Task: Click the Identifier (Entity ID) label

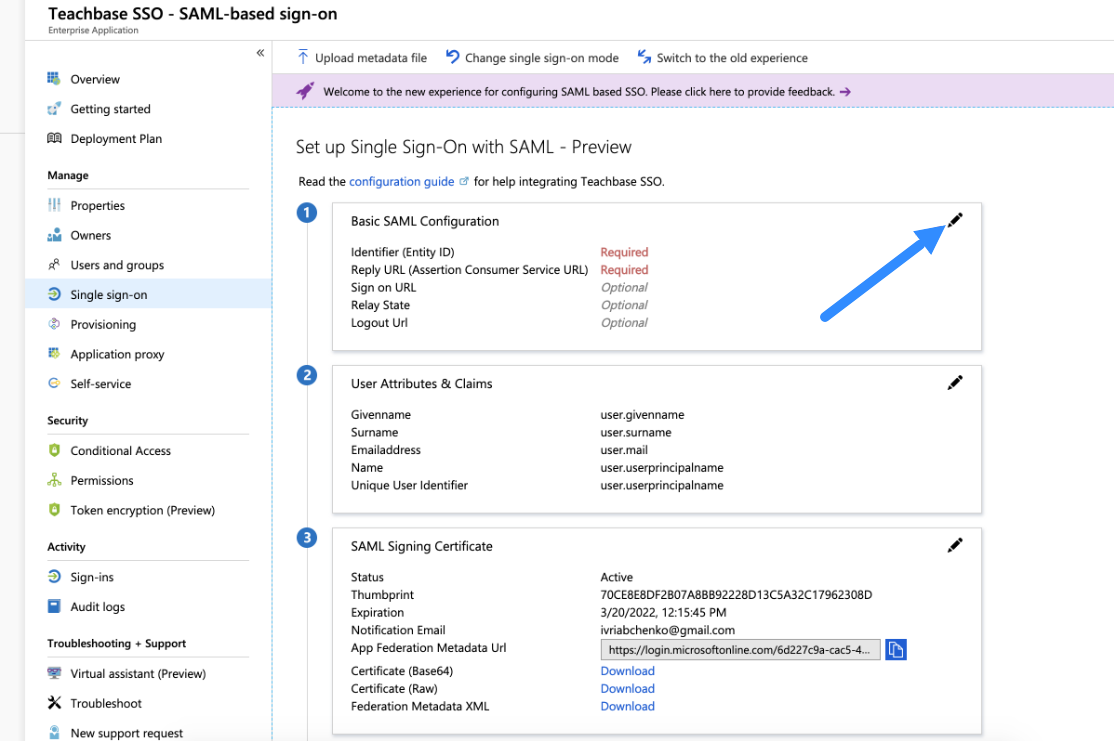Action: (402, 252)
